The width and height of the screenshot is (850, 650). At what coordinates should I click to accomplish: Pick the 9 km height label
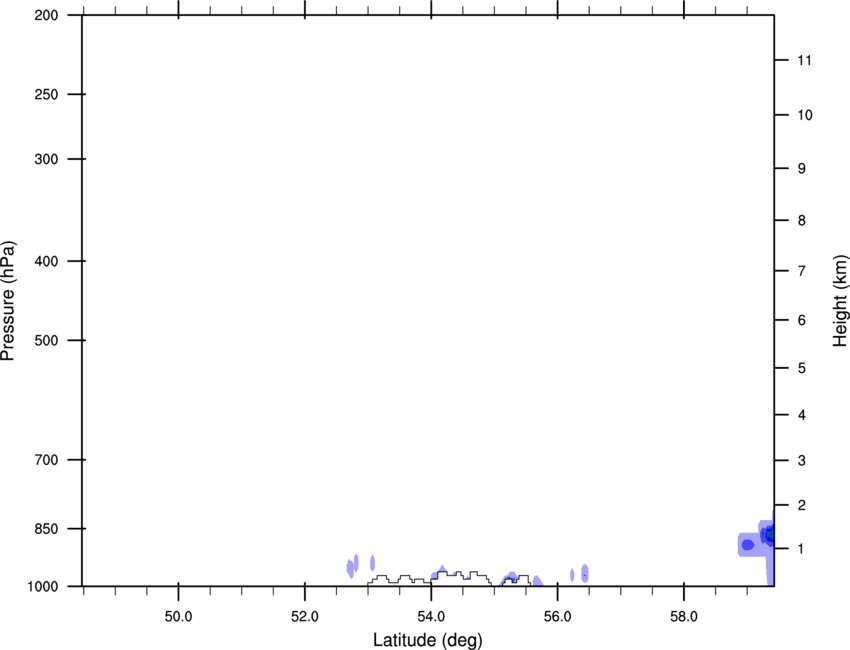click(801, 169)
